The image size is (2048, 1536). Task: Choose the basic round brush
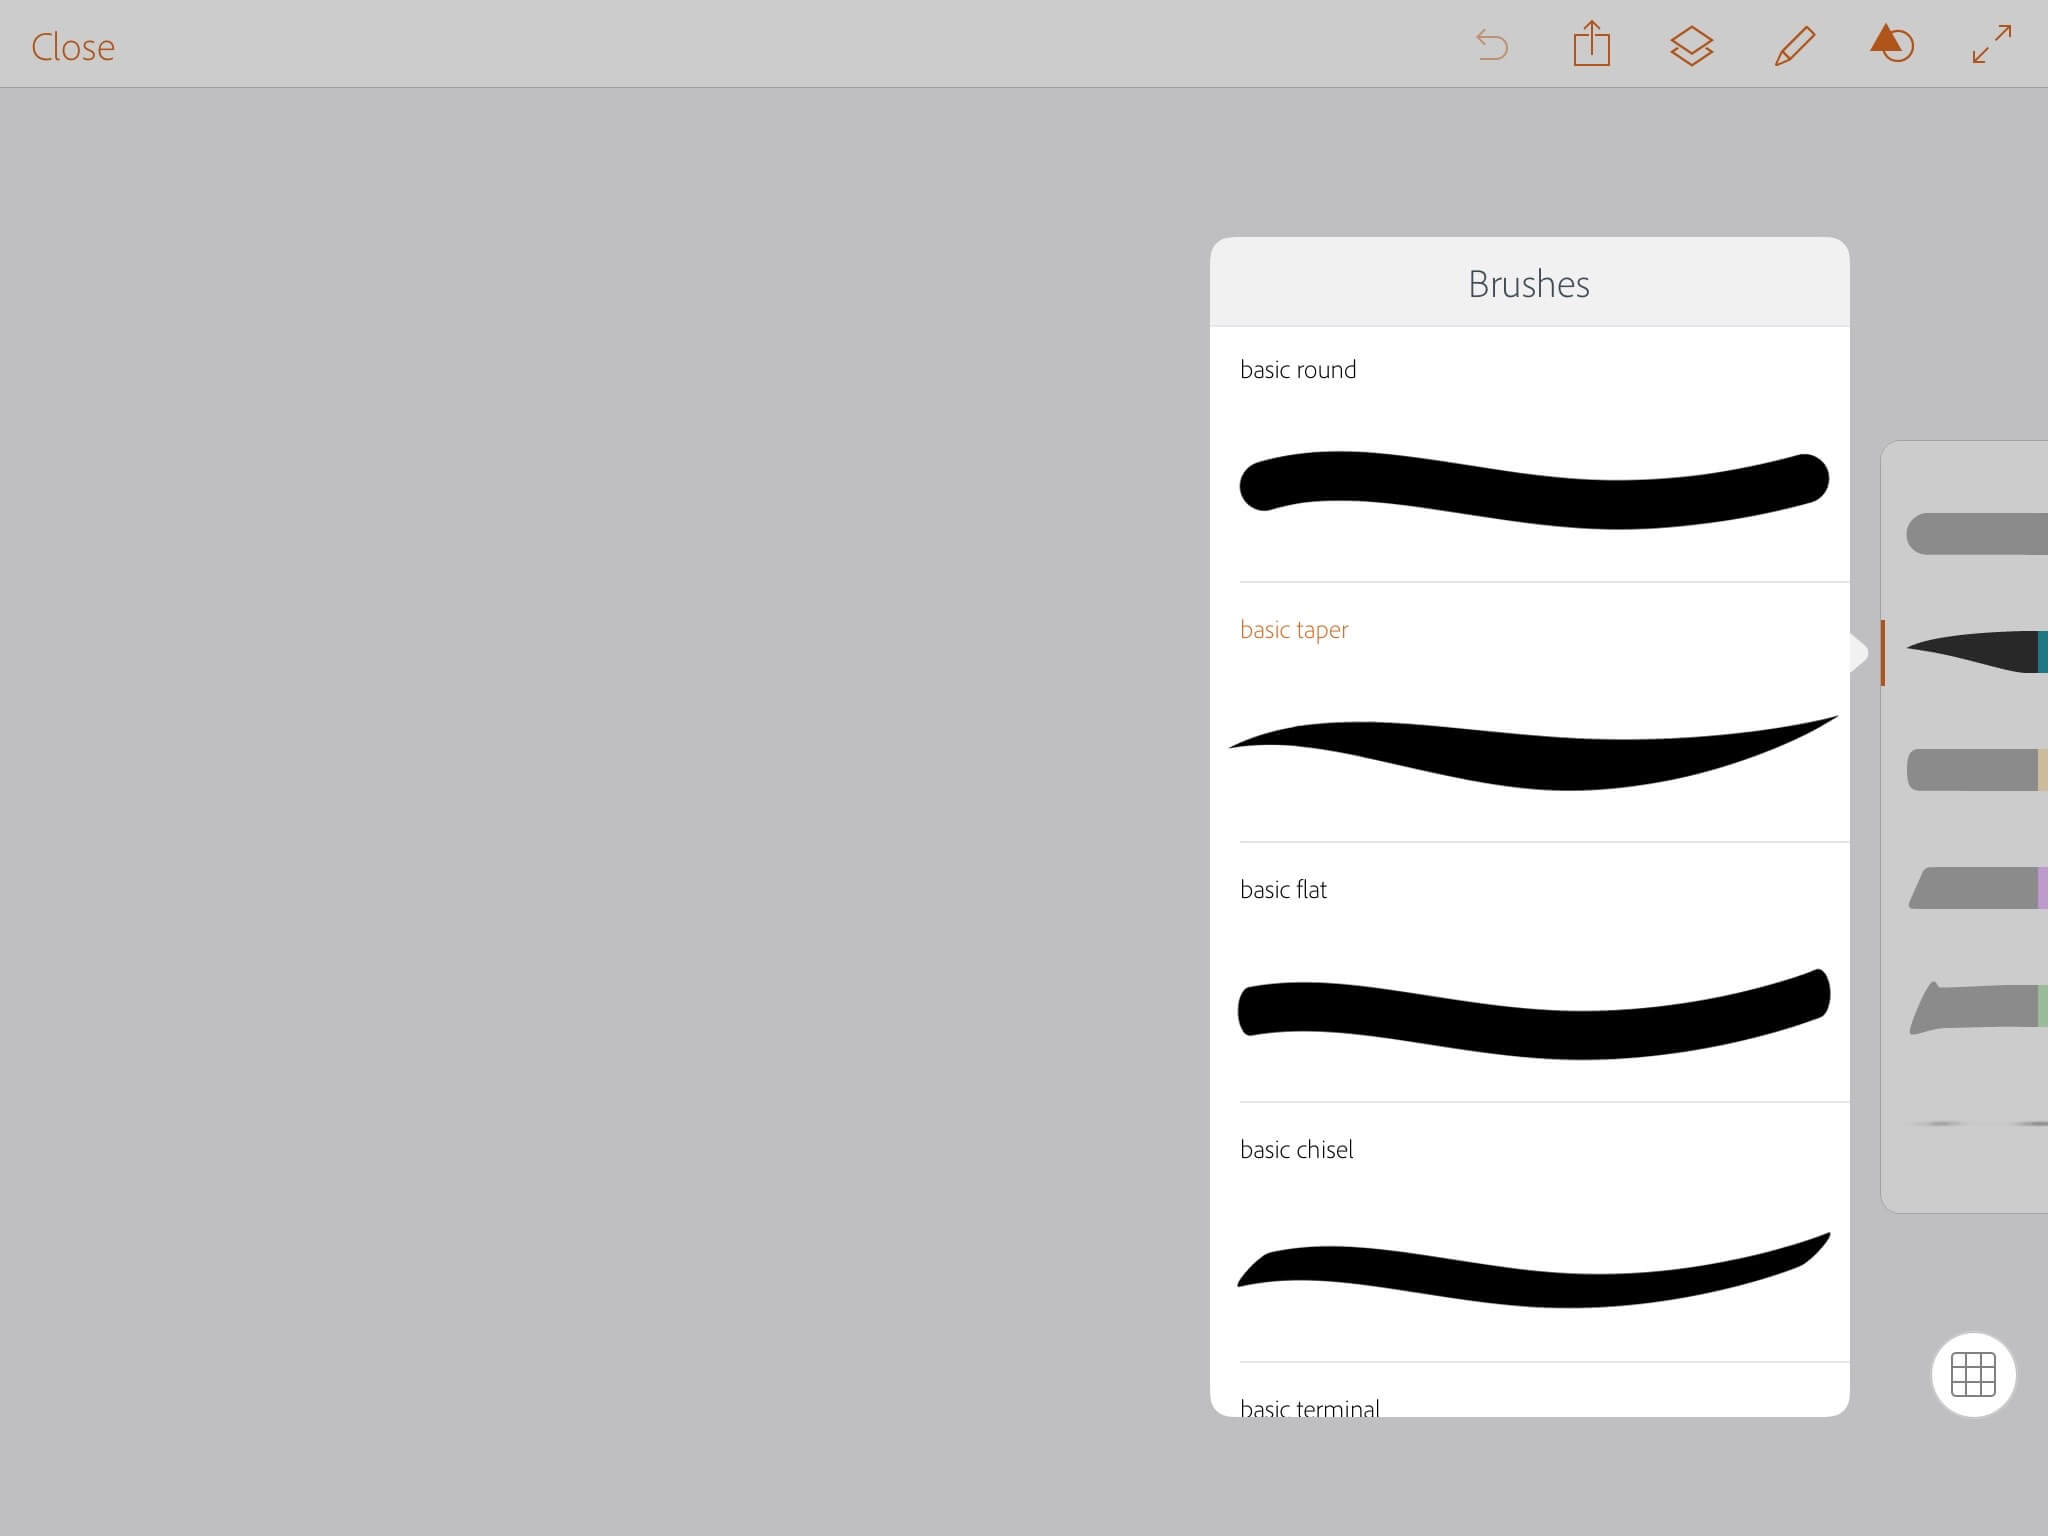click(1530, 454)
